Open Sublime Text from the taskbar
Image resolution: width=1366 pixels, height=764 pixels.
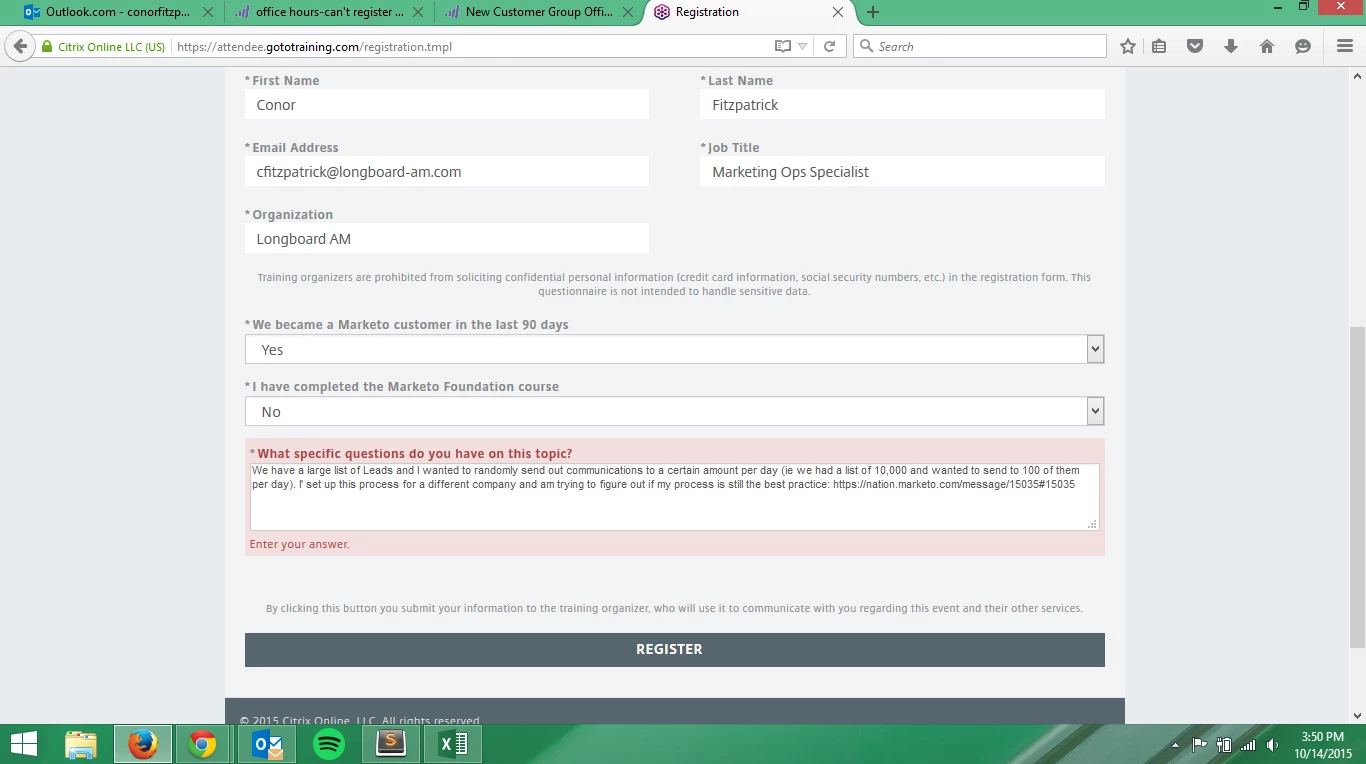[x=391, y=744]
